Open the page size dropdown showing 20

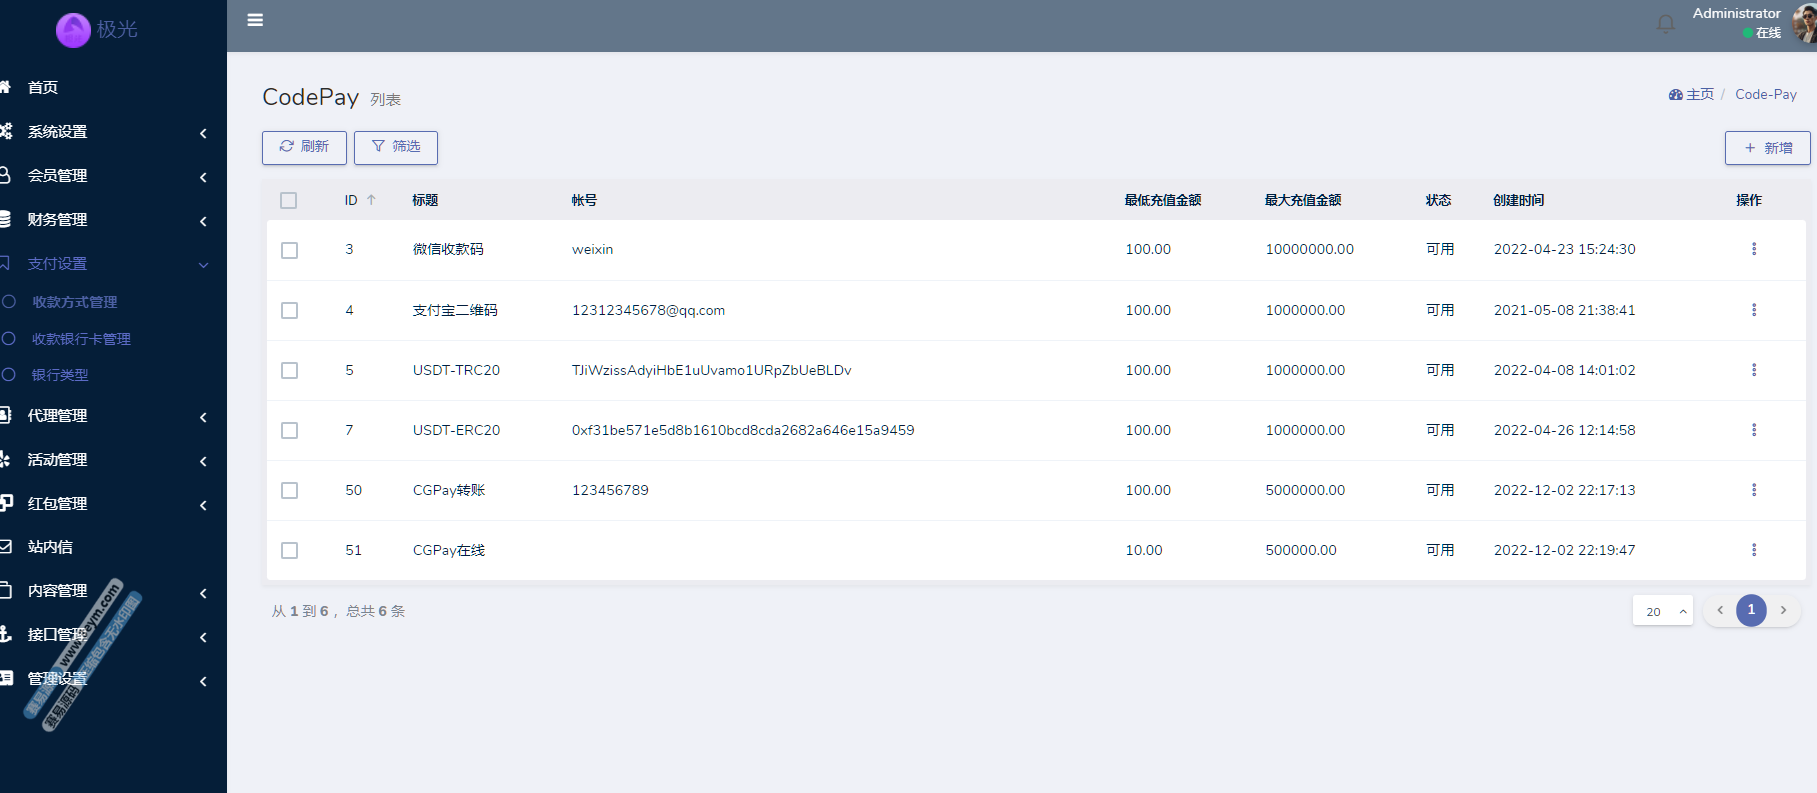(1662, 611)
